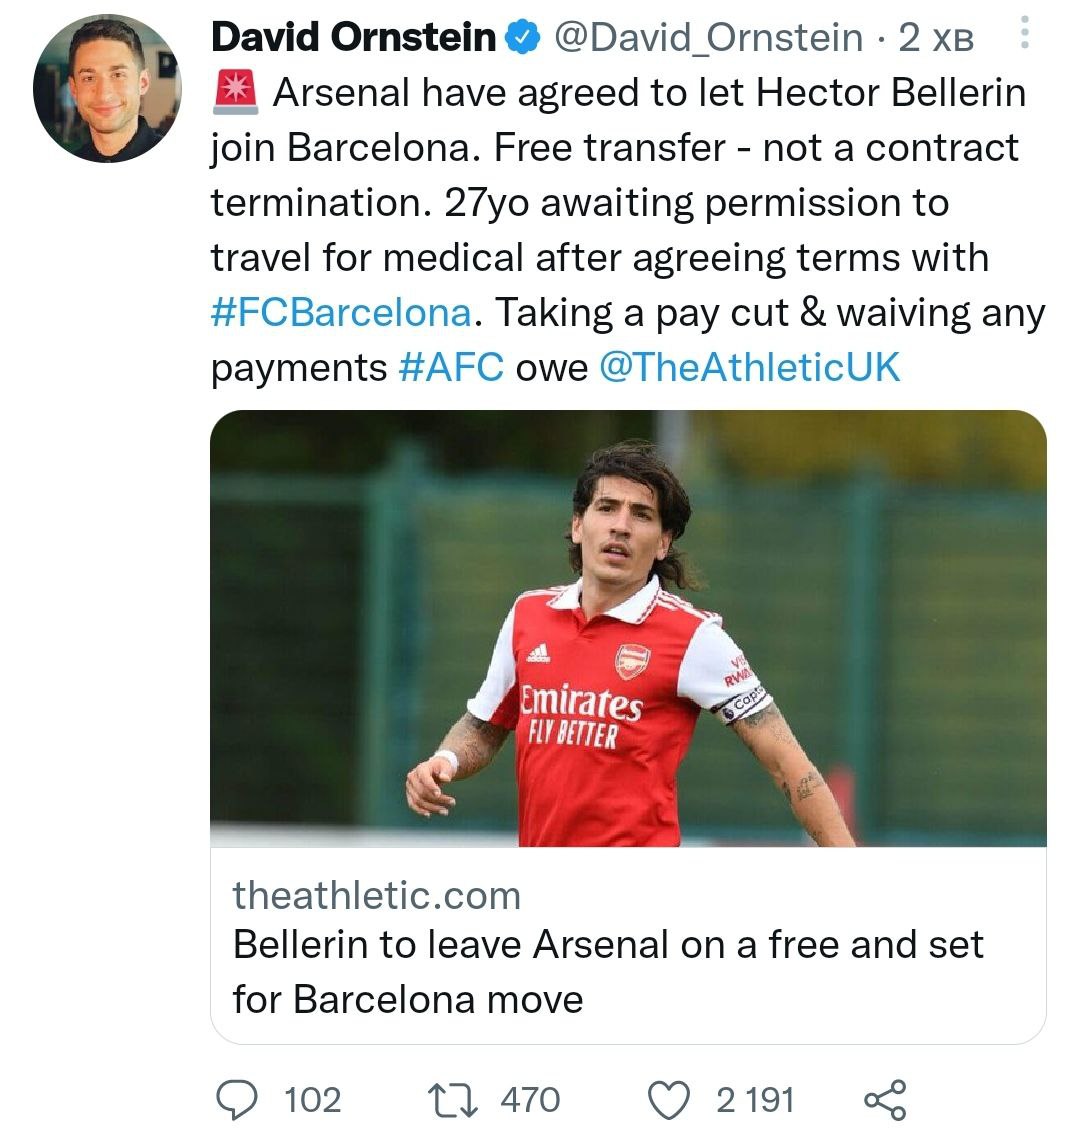Visit the @TheAthleticUK mention
1080x1142 pixels.
tap(749, 368)
